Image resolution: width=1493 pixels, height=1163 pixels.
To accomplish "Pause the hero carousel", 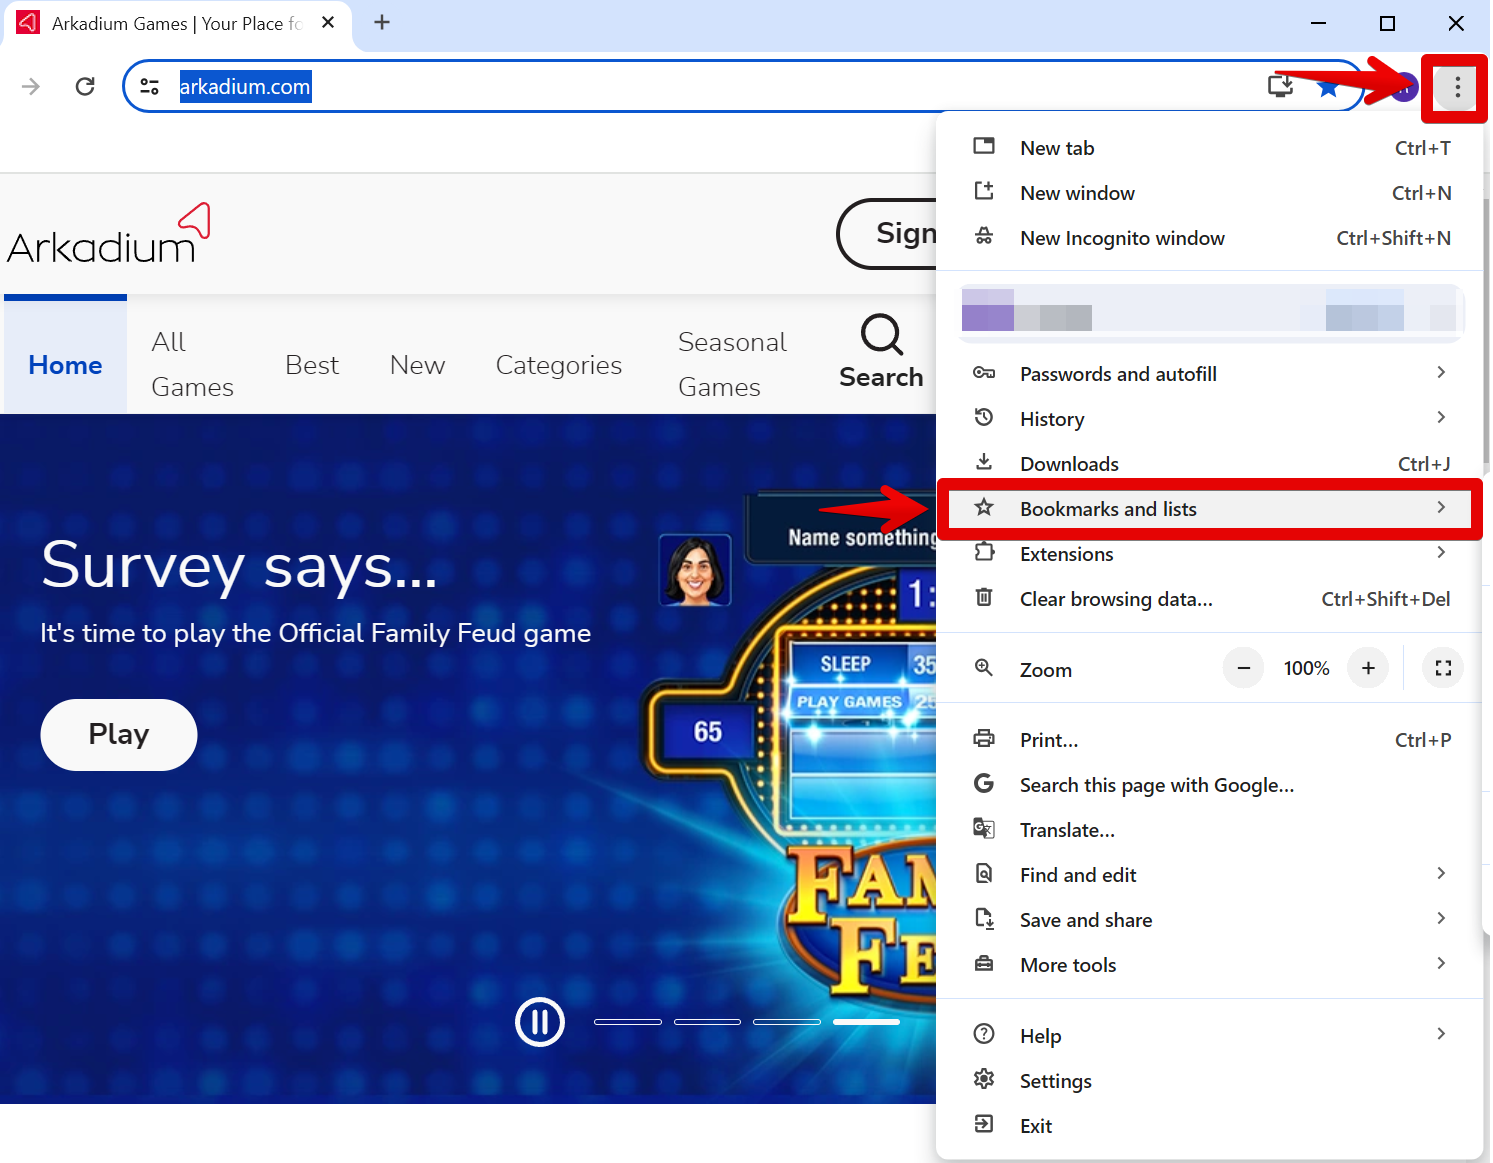I will (540, 1022).
